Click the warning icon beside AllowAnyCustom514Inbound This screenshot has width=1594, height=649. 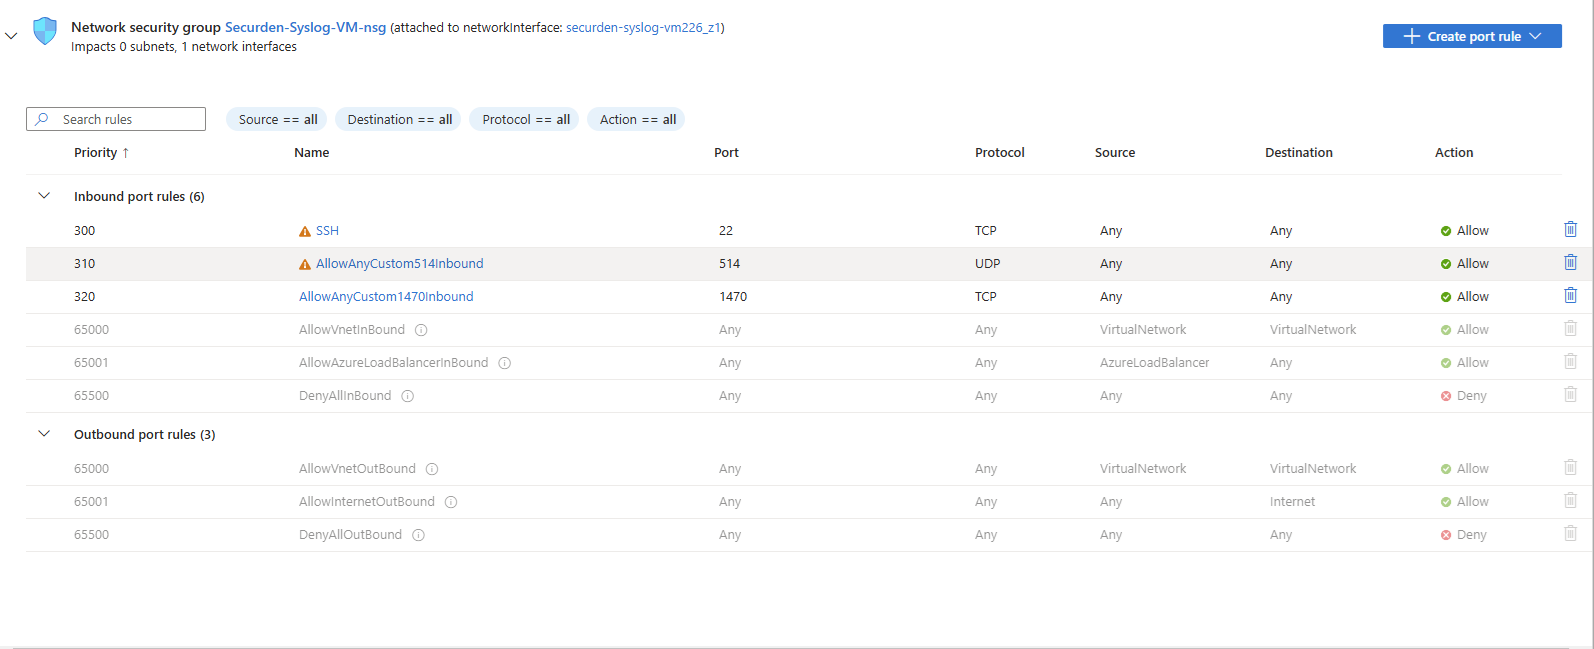[305, 264]
